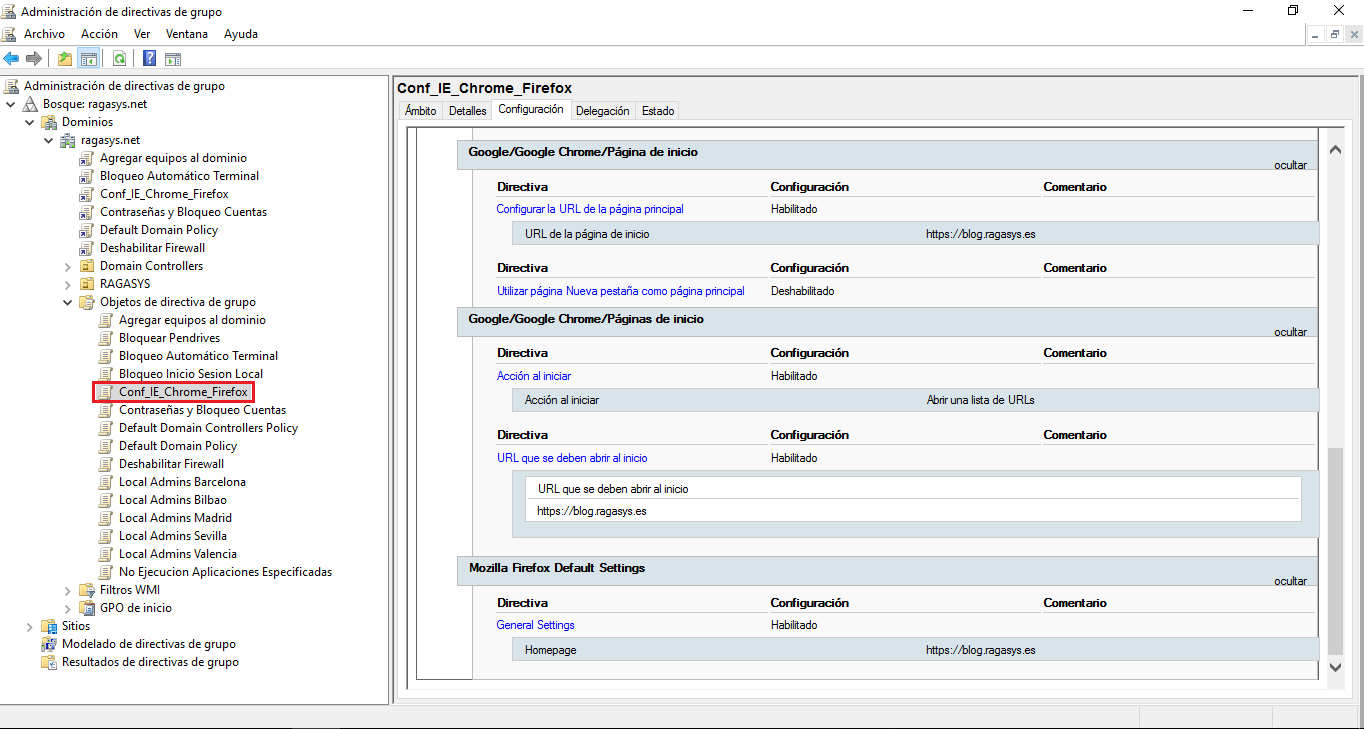Viewport: 1364px width, 729px height.
Task: Click the Up one level folder icon
Action: click(65, 58)
